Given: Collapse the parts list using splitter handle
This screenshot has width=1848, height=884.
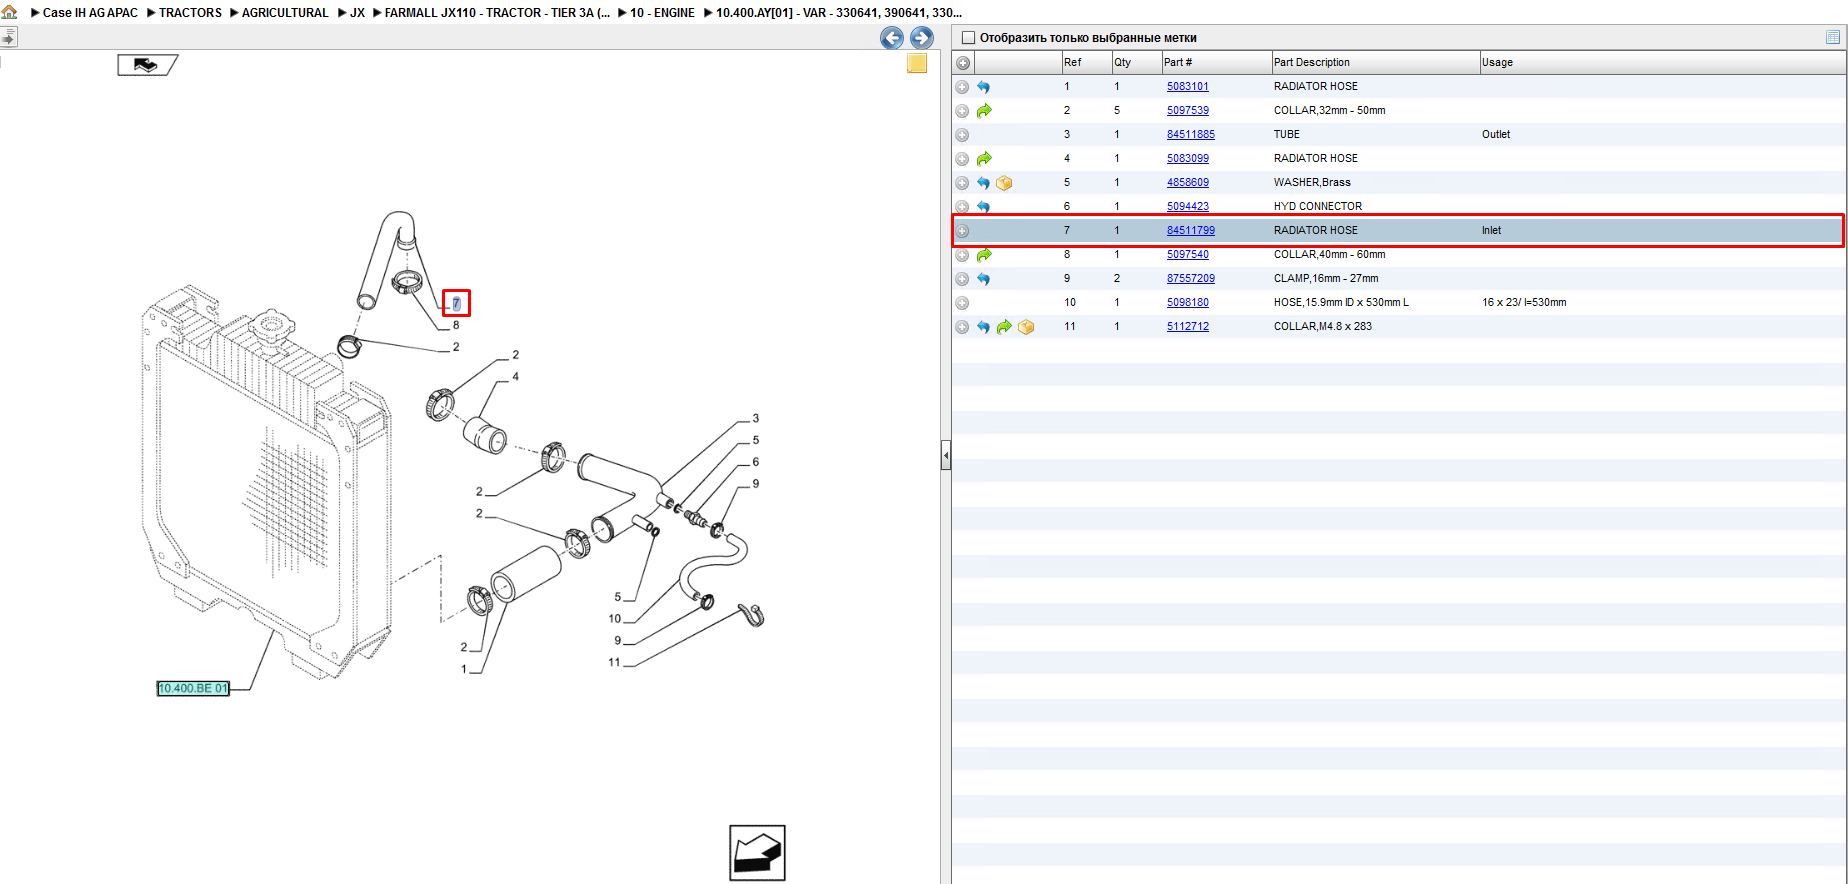Looking at the screenshot, I should click(945, 455).
